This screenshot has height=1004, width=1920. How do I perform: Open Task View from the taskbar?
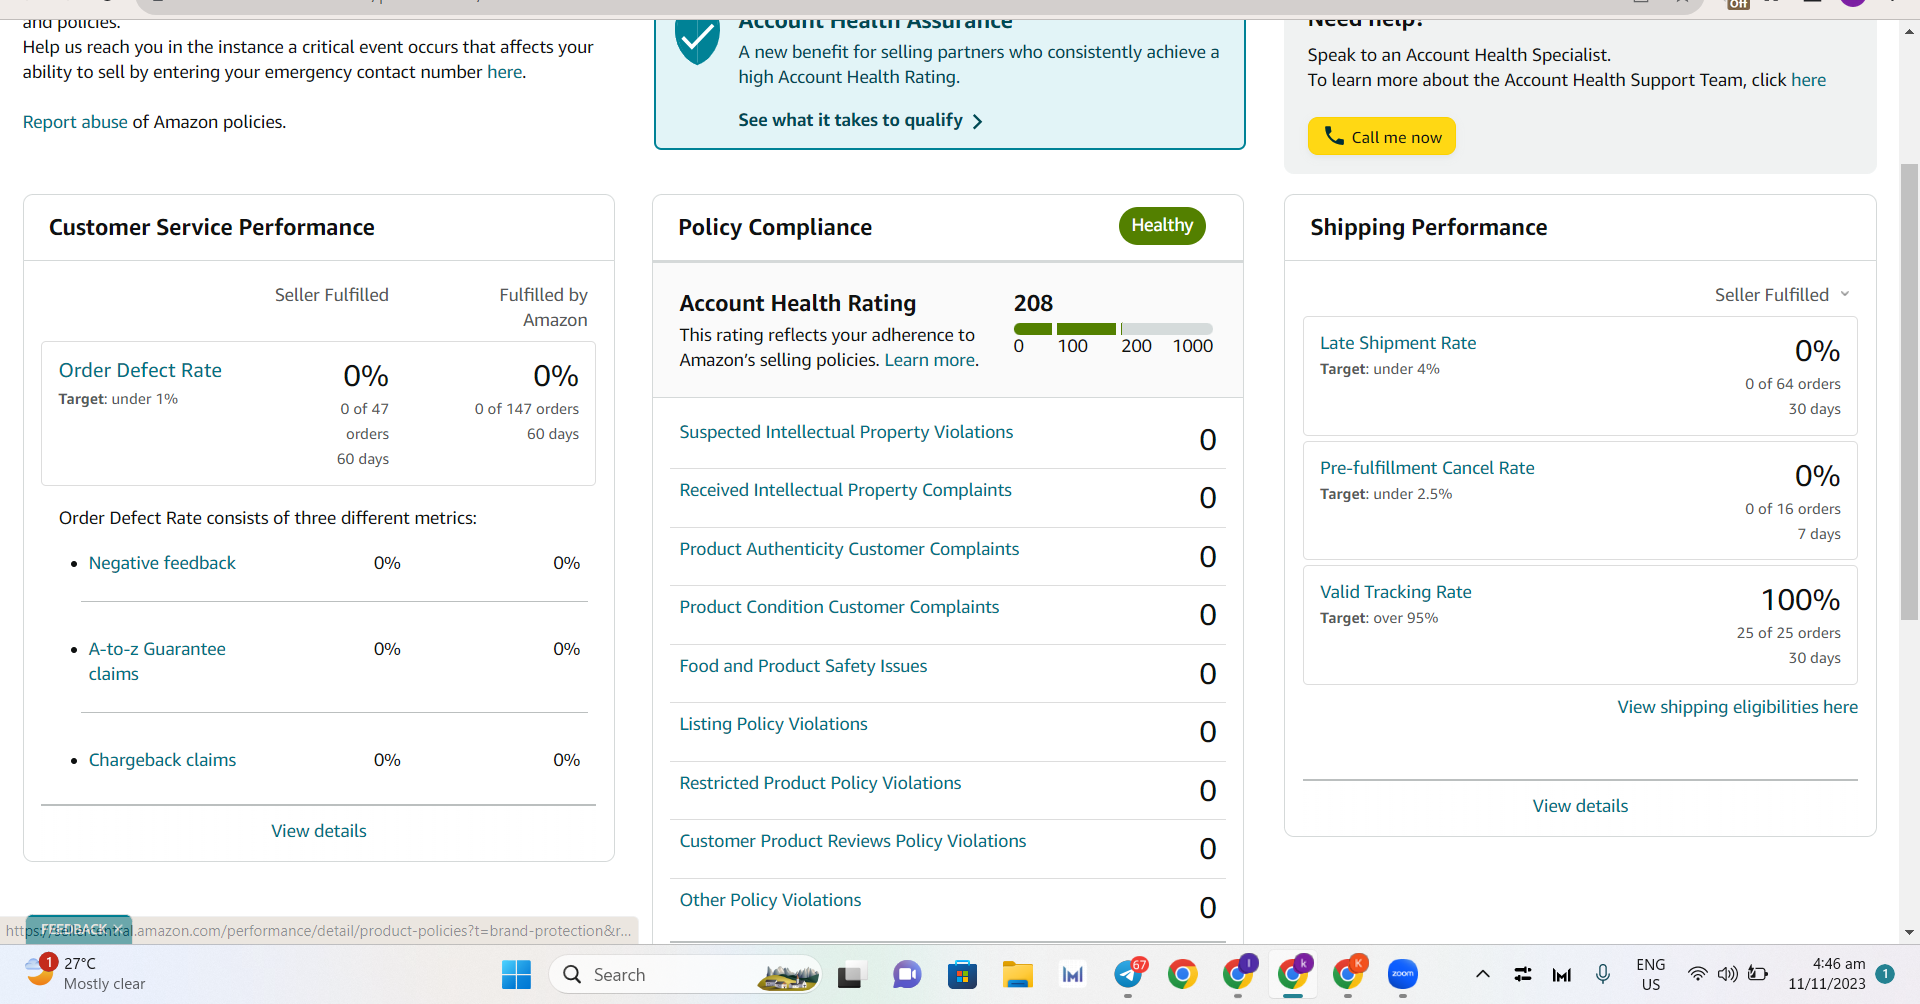click(x=850, y=974)
